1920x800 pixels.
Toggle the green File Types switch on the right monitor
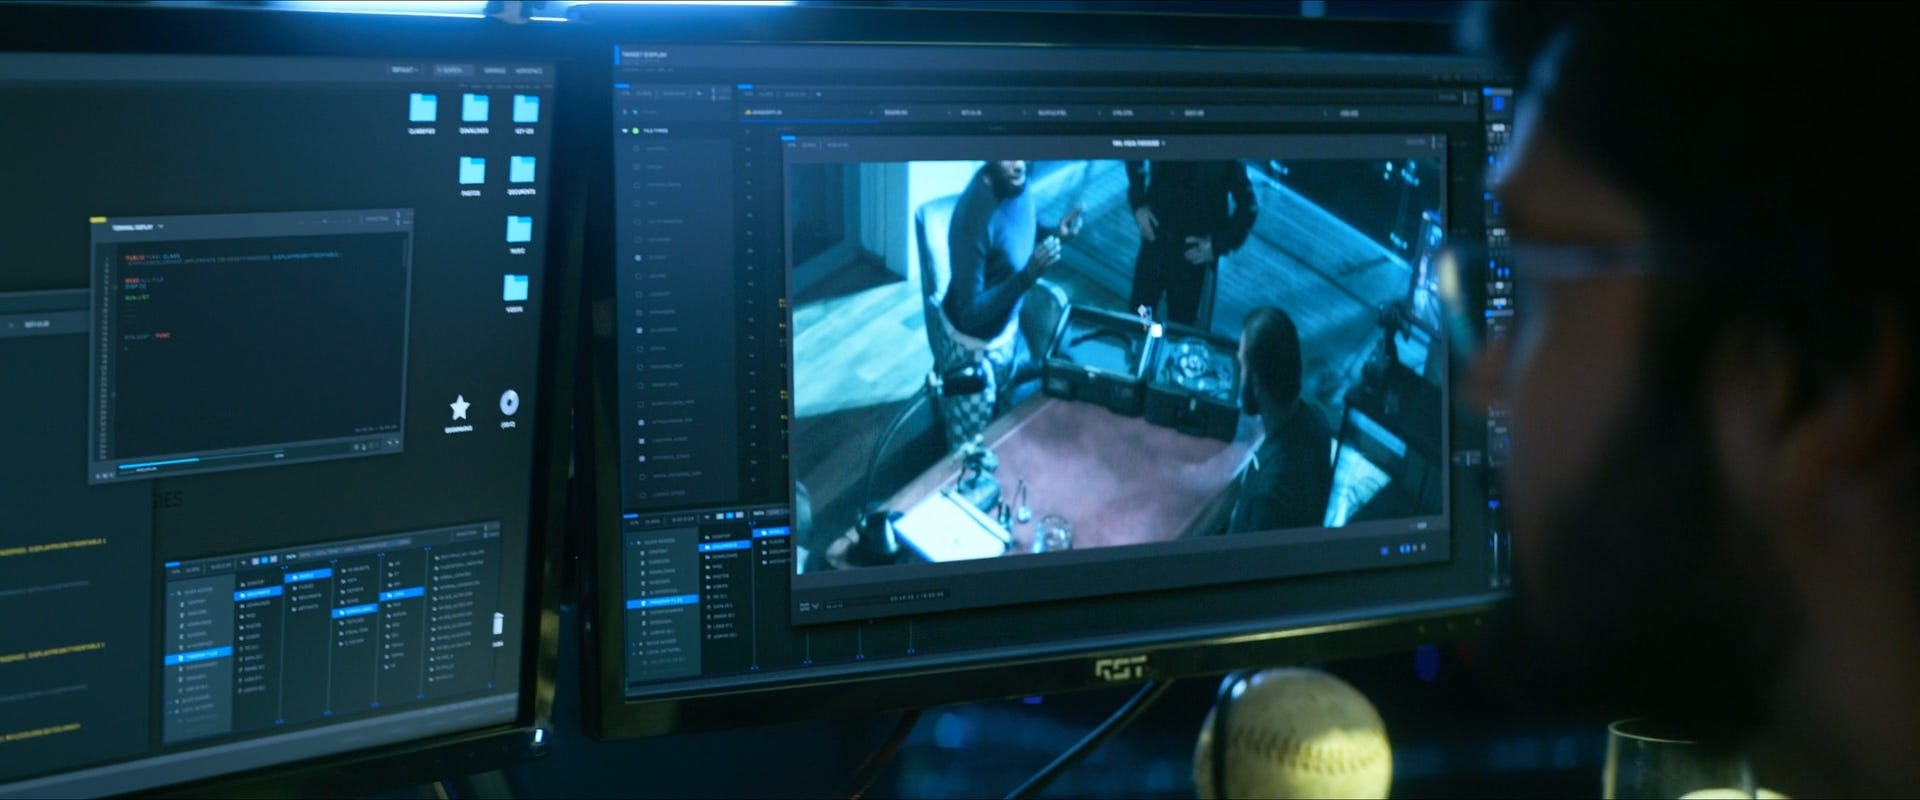(636, 131)
